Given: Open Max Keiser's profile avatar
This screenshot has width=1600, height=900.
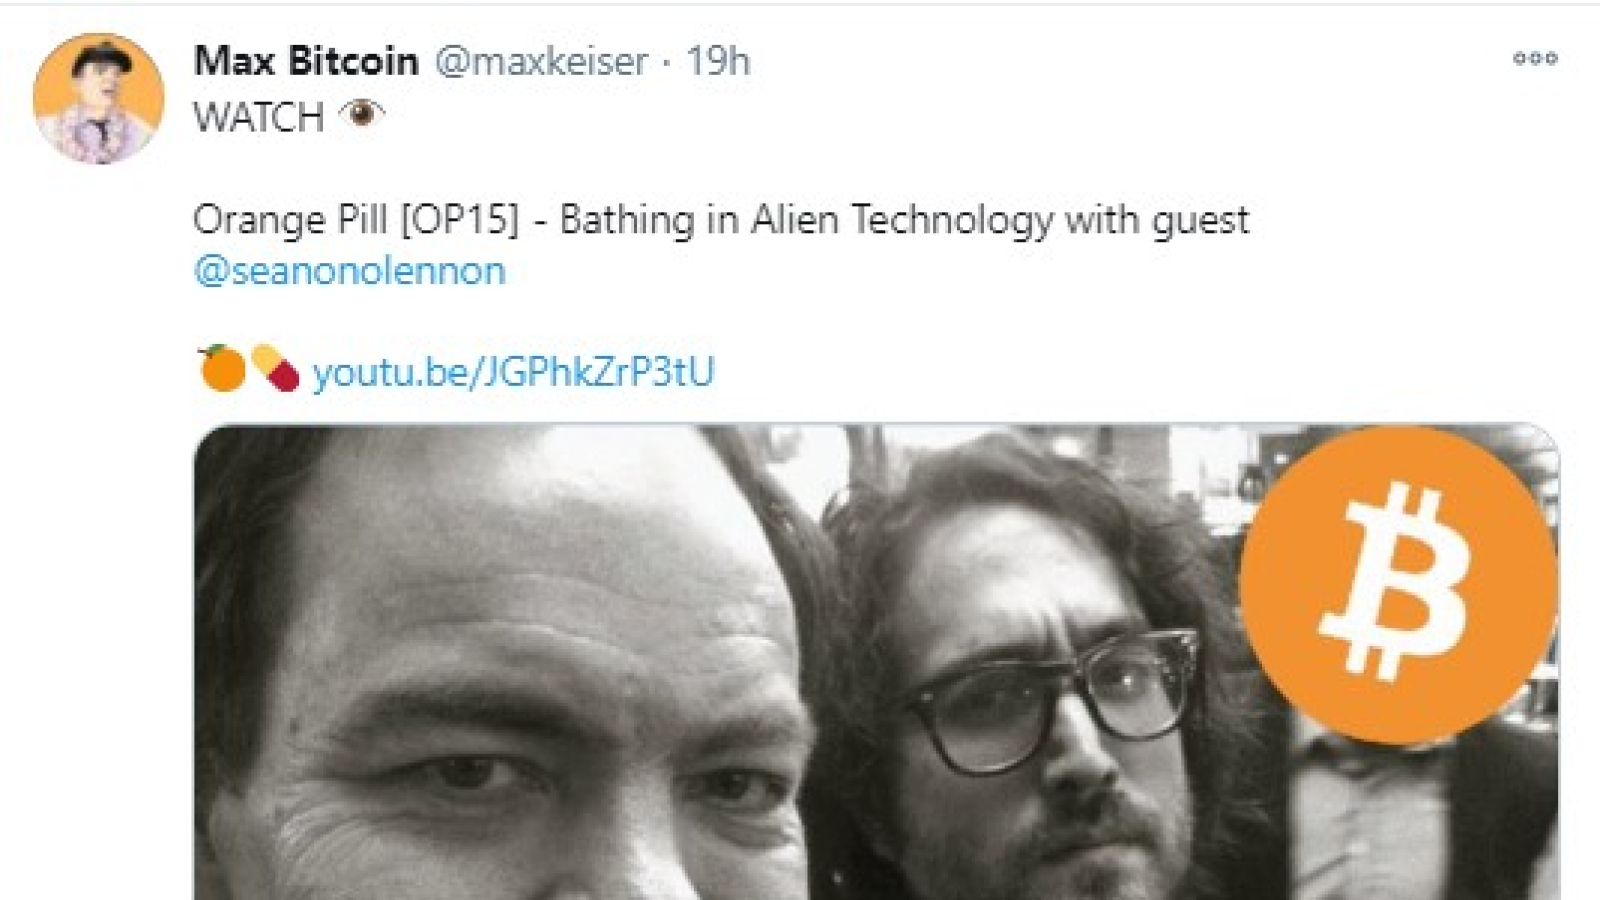Looking at the screenshot, I should pyautogui.click(x=98, y=98).
